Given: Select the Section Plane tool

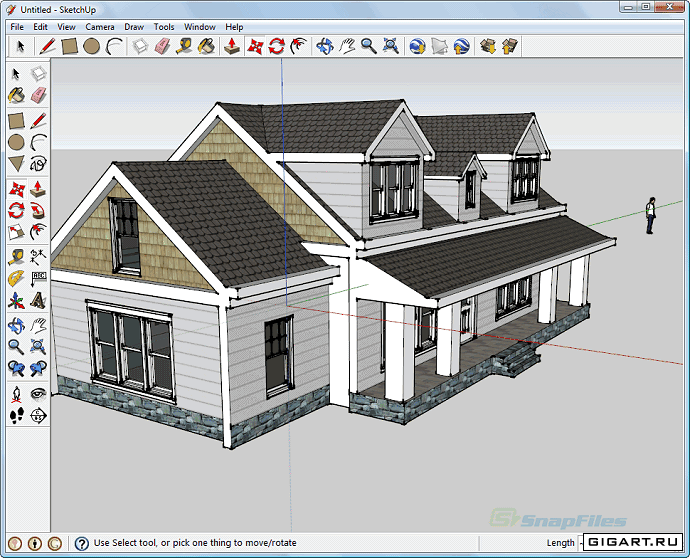Looking at the screenshot, I should (38, 415).
